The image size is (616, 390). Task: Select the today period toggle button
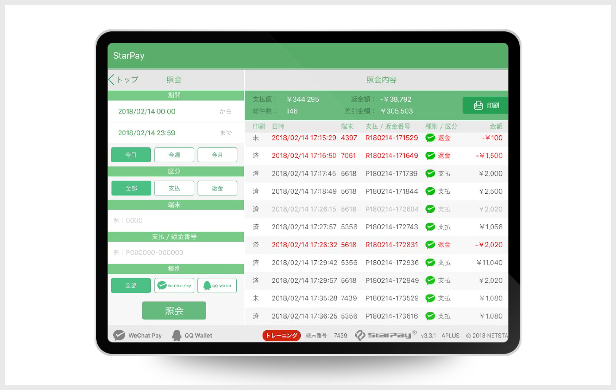(x=131, y=155)
